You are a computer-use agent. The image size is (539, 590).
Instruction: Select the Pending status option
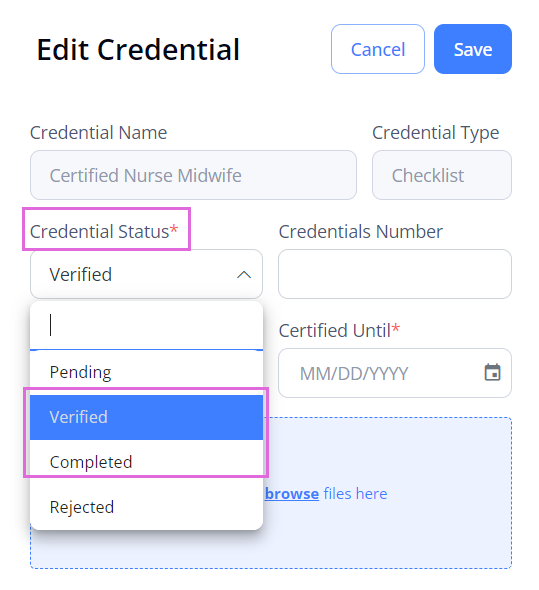tap(146, 372)
